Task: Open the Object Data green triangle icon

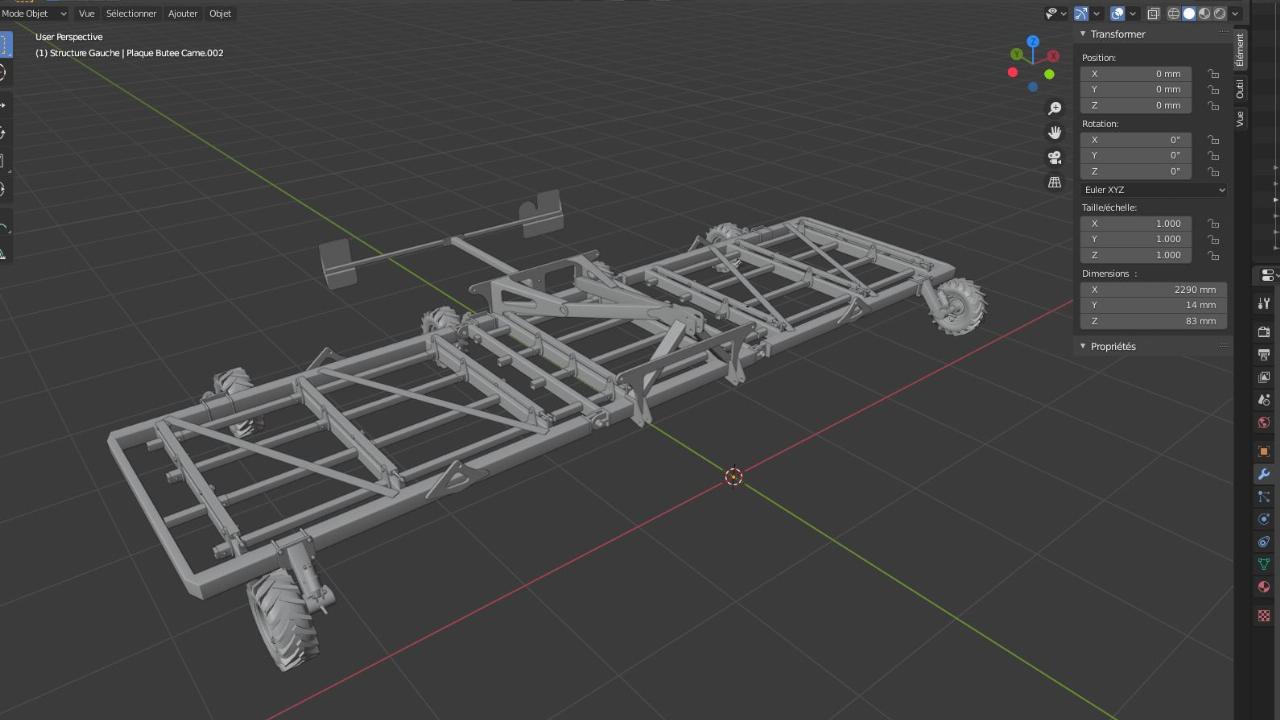Action: point(1264,564)
